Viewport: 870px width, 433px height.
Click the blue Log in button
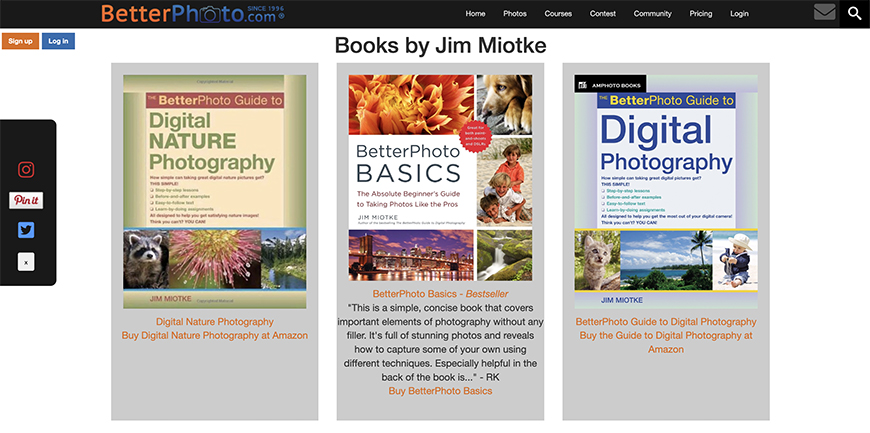click(x=58, y=41)
